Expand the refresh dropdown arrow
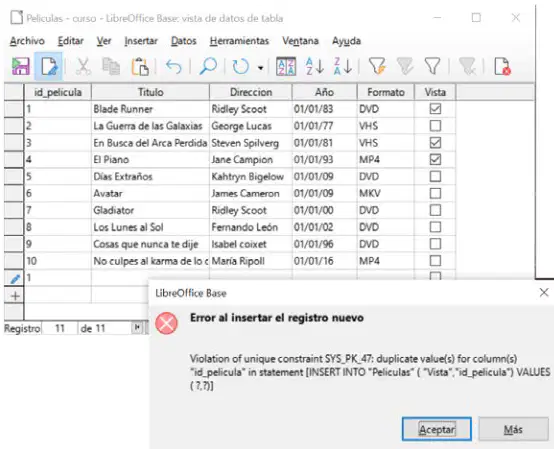This screenshot has width=554, height=449. 260,67
